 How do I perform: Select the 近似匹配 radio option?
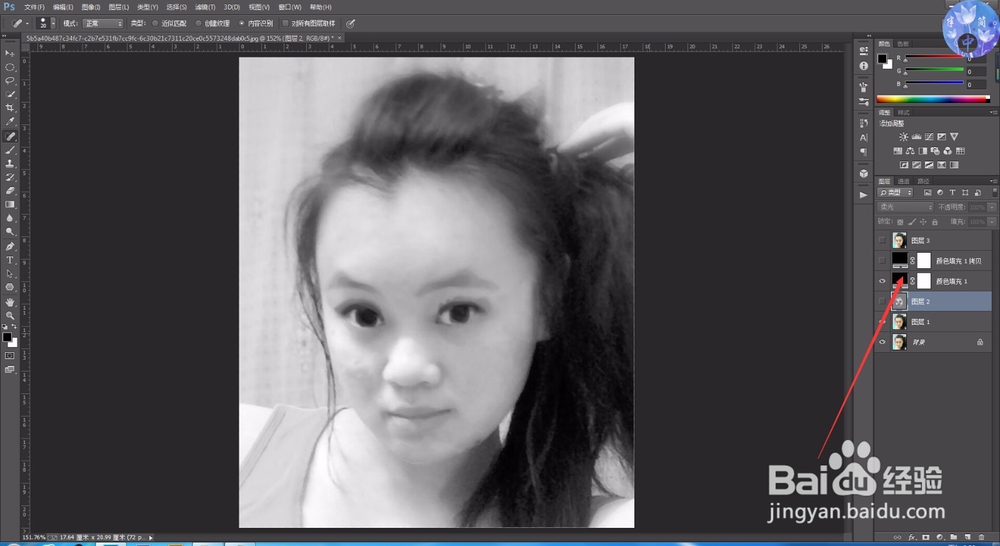tap(155, 24)
